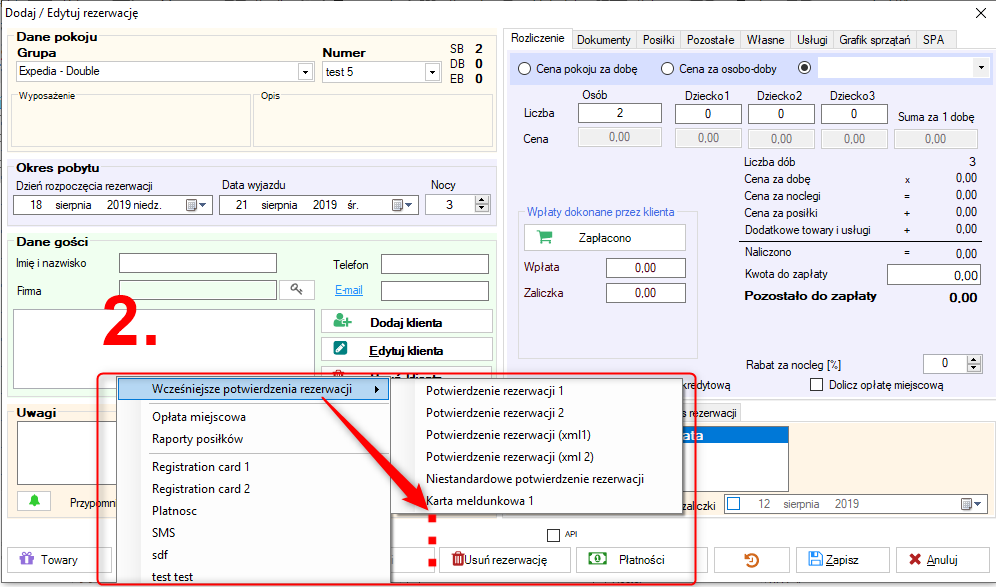Enable Dolicz opłatę miejscową checkbox
The width and height of the screenshot is (998, 587).
tap(817, 385)
